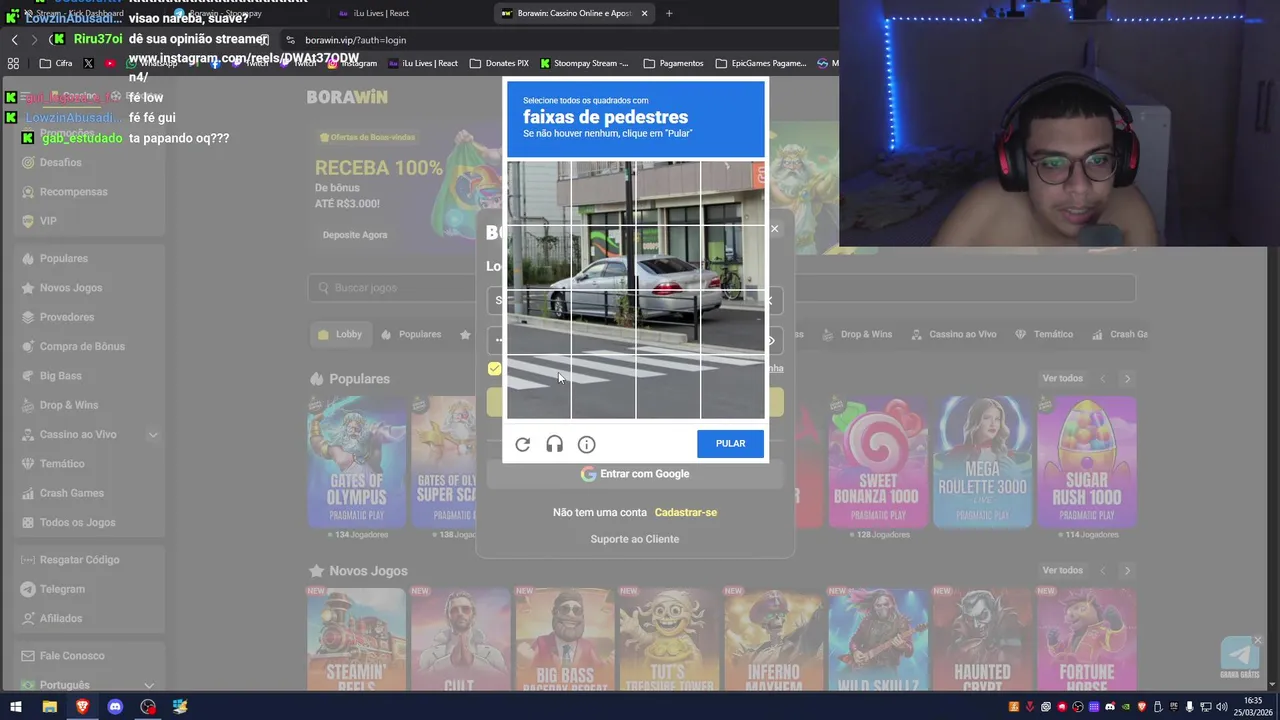1280x720 pixels.
Task: Click the Deposite Agora banner button
Action: pyautogui.click(x=355, y=235)
